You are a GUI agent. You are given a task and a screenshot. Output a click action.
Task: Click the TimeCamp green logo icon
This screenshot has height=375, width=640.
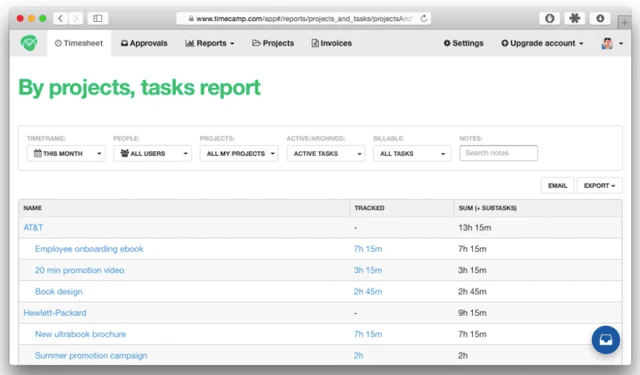[29, 43]
